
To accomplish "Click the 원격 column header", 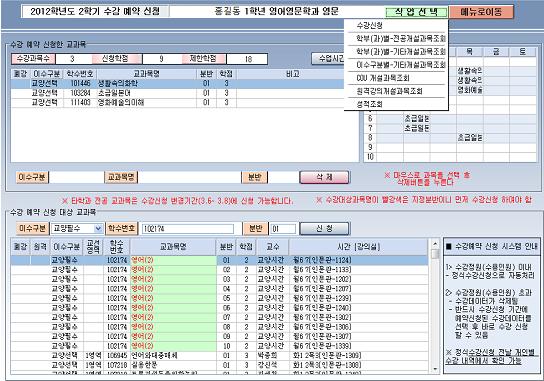I will (40, 247).
